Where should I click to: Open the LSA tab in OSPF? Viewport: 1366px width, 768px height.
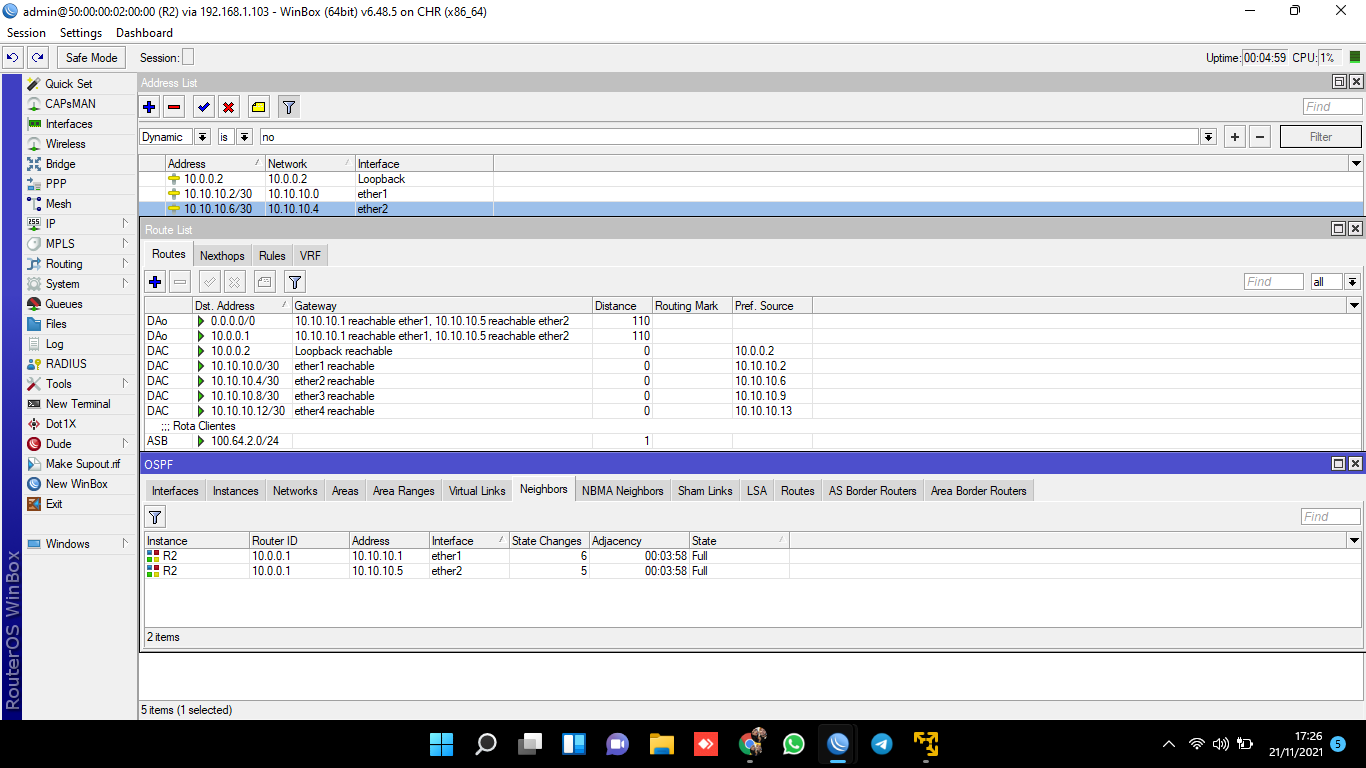coord(757,491)
